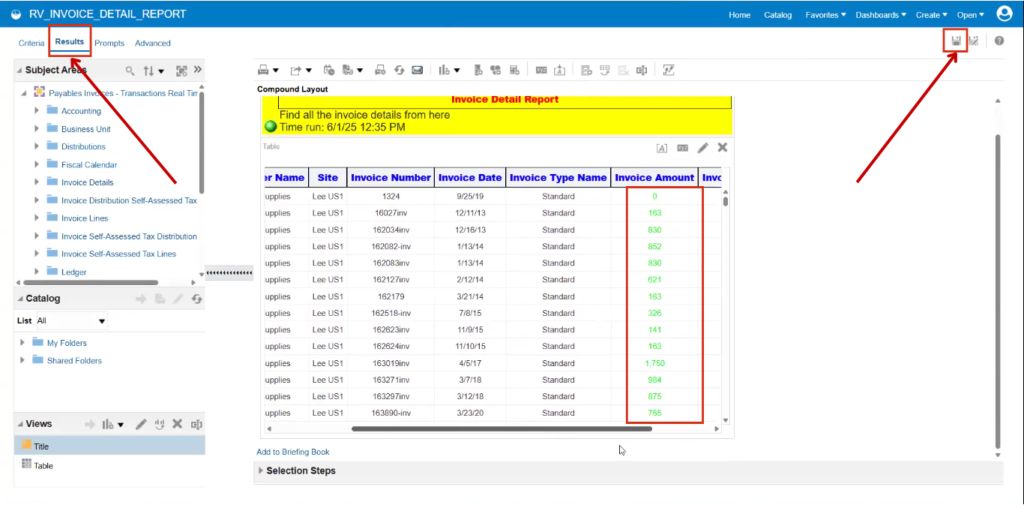This screenshot has width=1024, height=505.
Task: Click invoice number cell 163019inv
Action: 391,363
